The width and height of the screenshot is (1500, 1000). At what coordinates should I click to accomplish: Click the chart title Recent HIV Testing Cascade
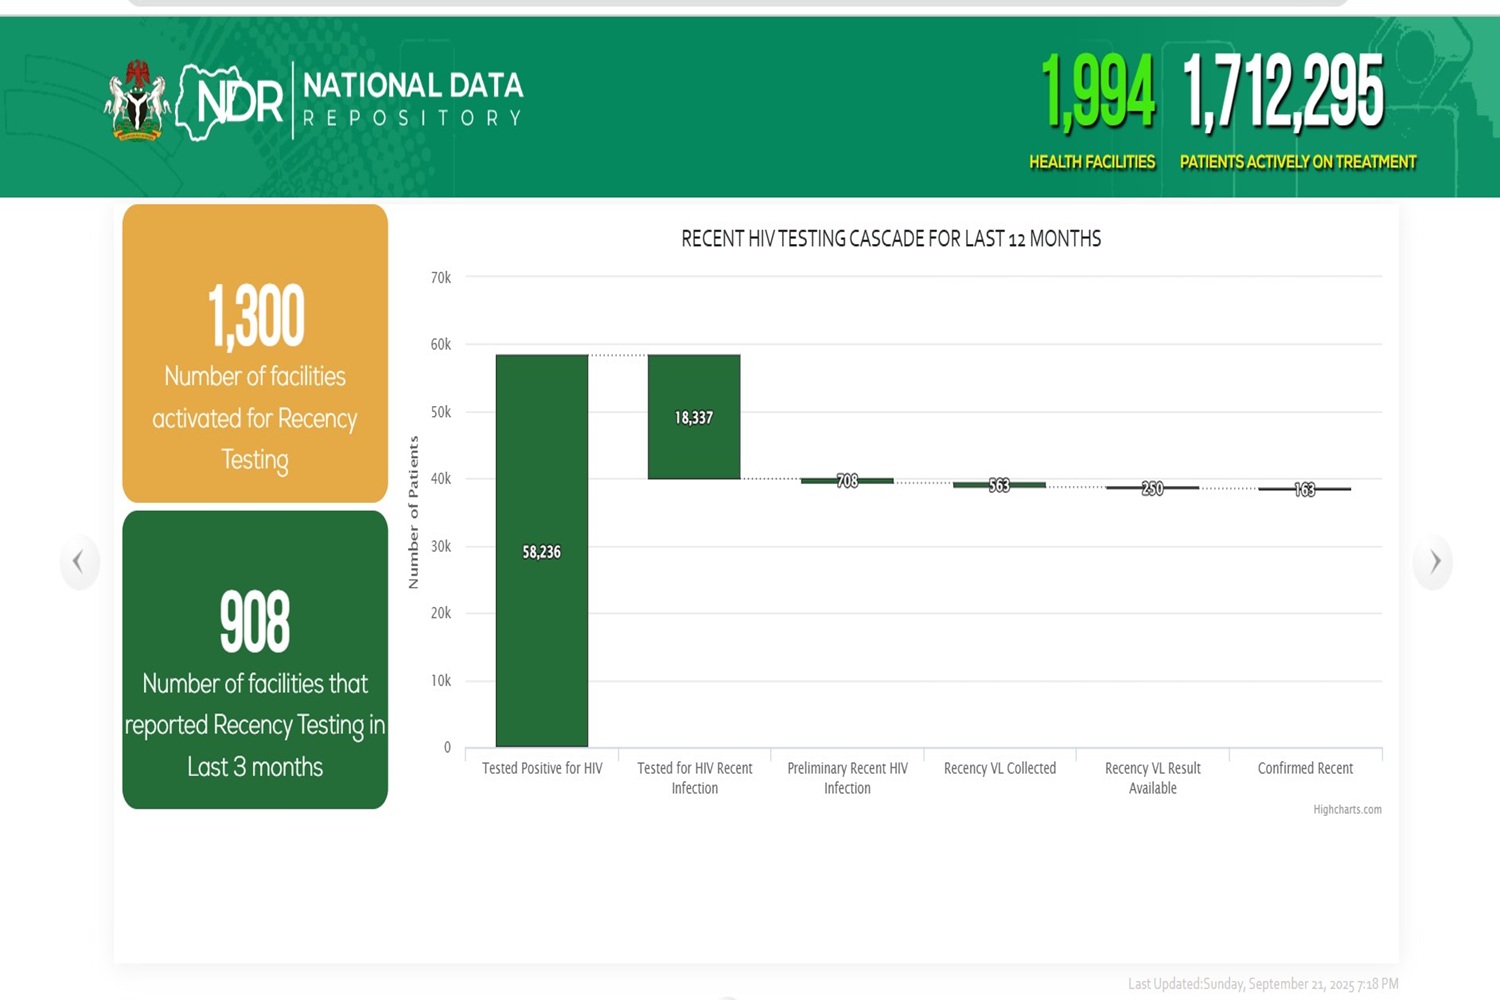click(890, 239)
